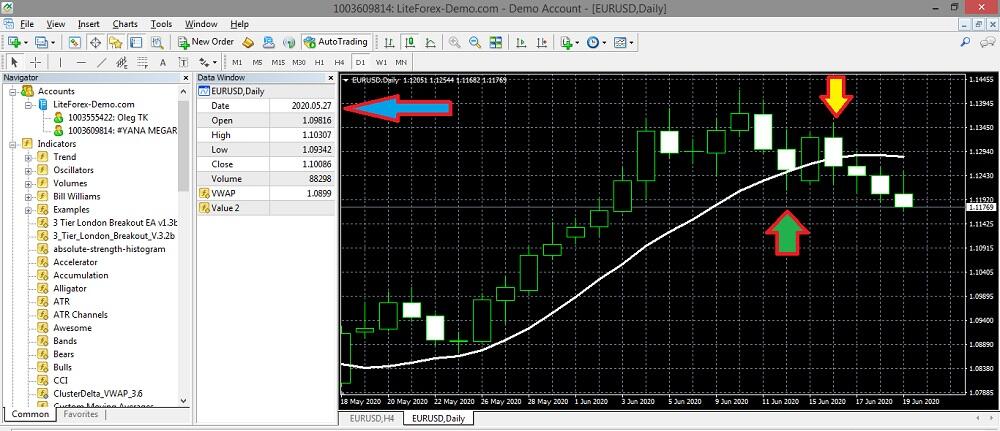Open a new chart window icon
Viewport: 1000px width, 431px height.
click(x=14, y=42)
